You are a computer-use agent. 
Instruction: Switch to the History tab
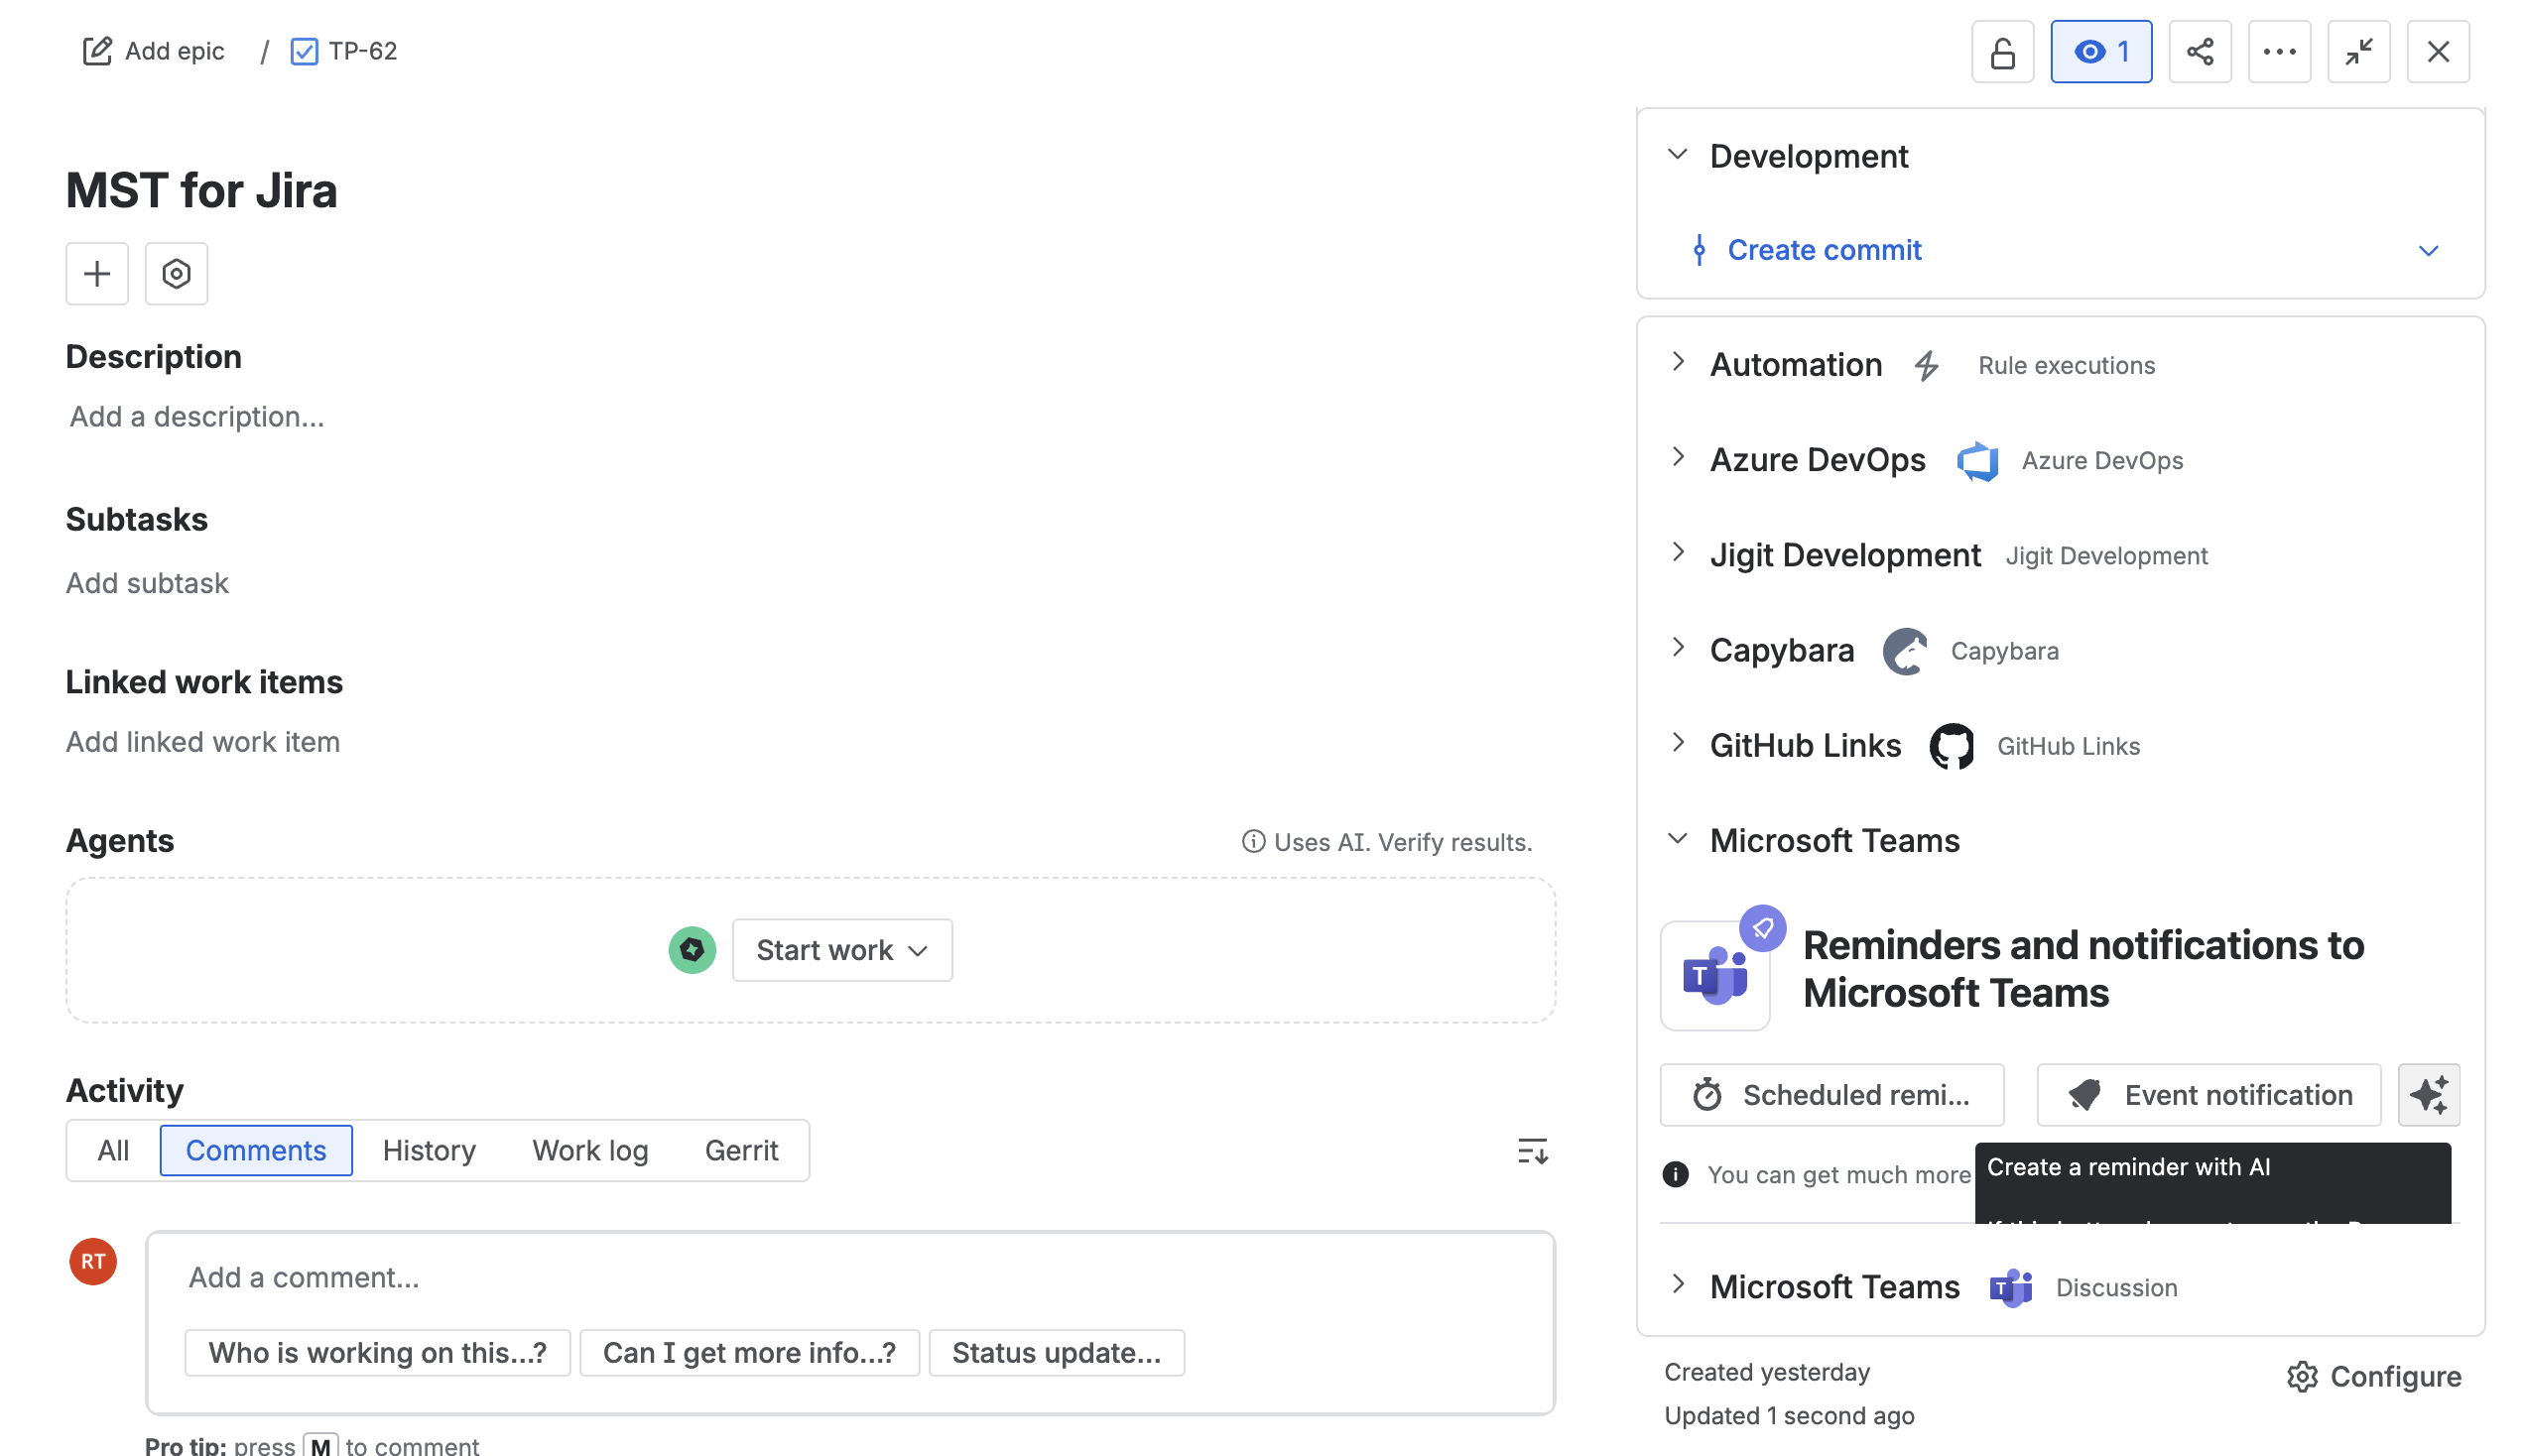pos(429,1150)
